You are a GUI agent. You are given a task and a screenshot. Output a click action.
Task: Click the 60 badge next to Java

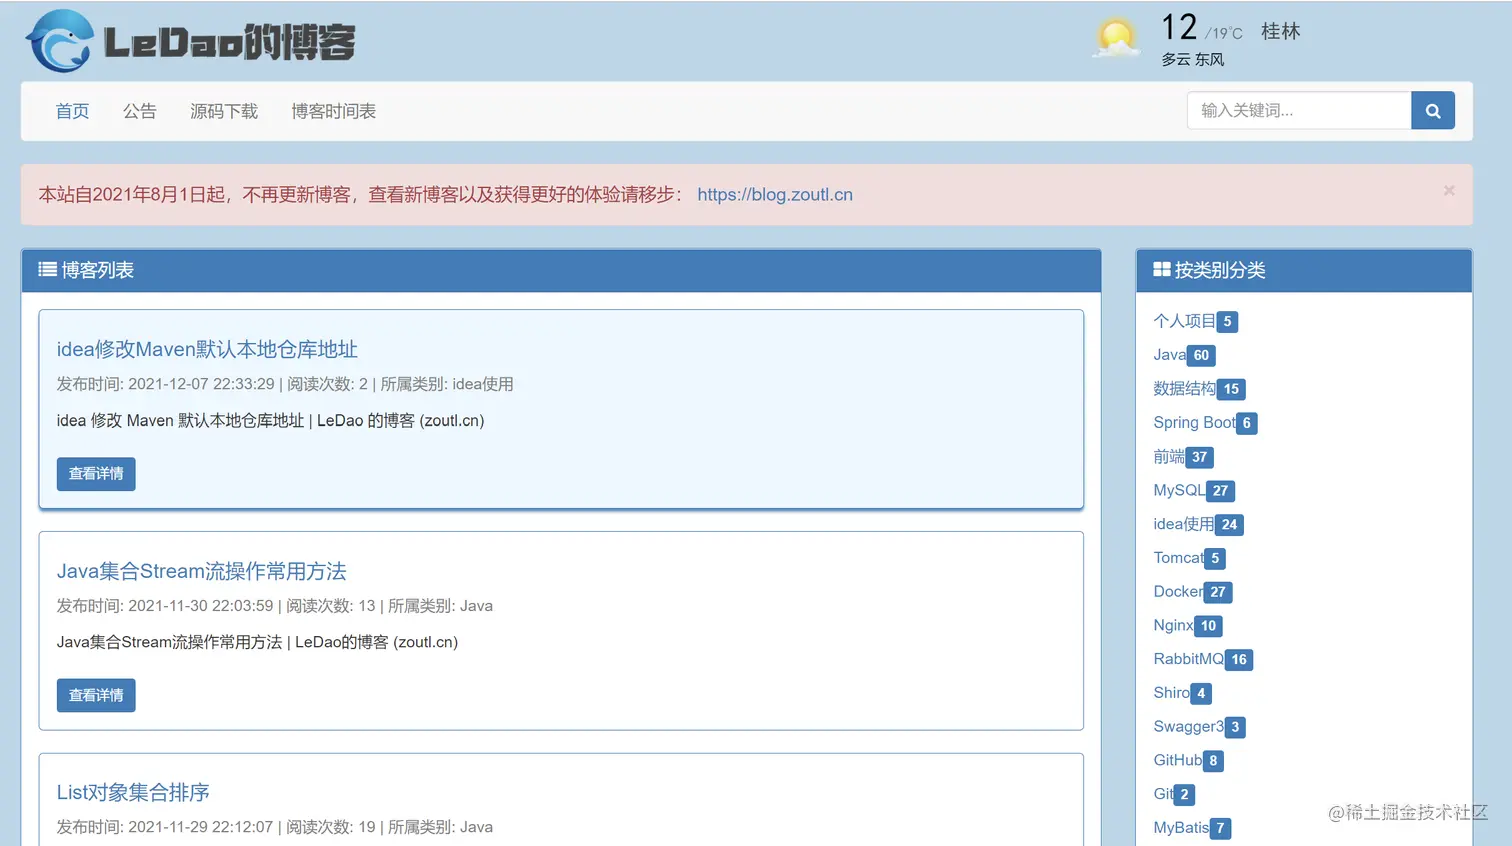click(1201, 355)
